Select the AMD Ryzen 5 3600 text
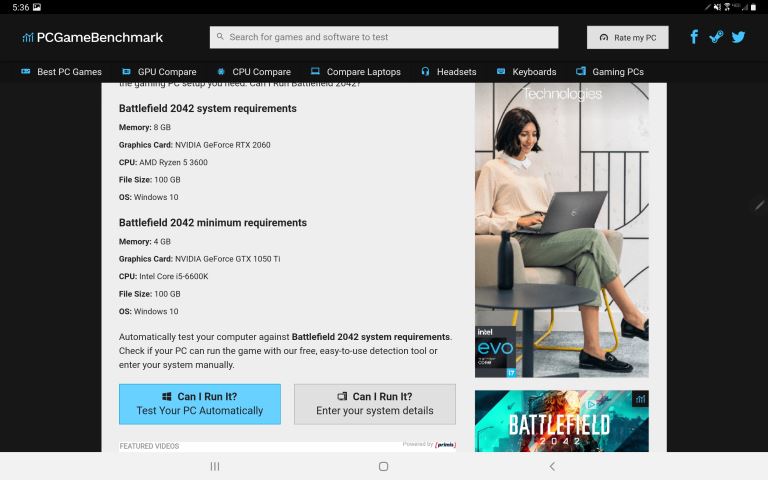The height and width of the screenshot is (480, 768). pos(173,163)
